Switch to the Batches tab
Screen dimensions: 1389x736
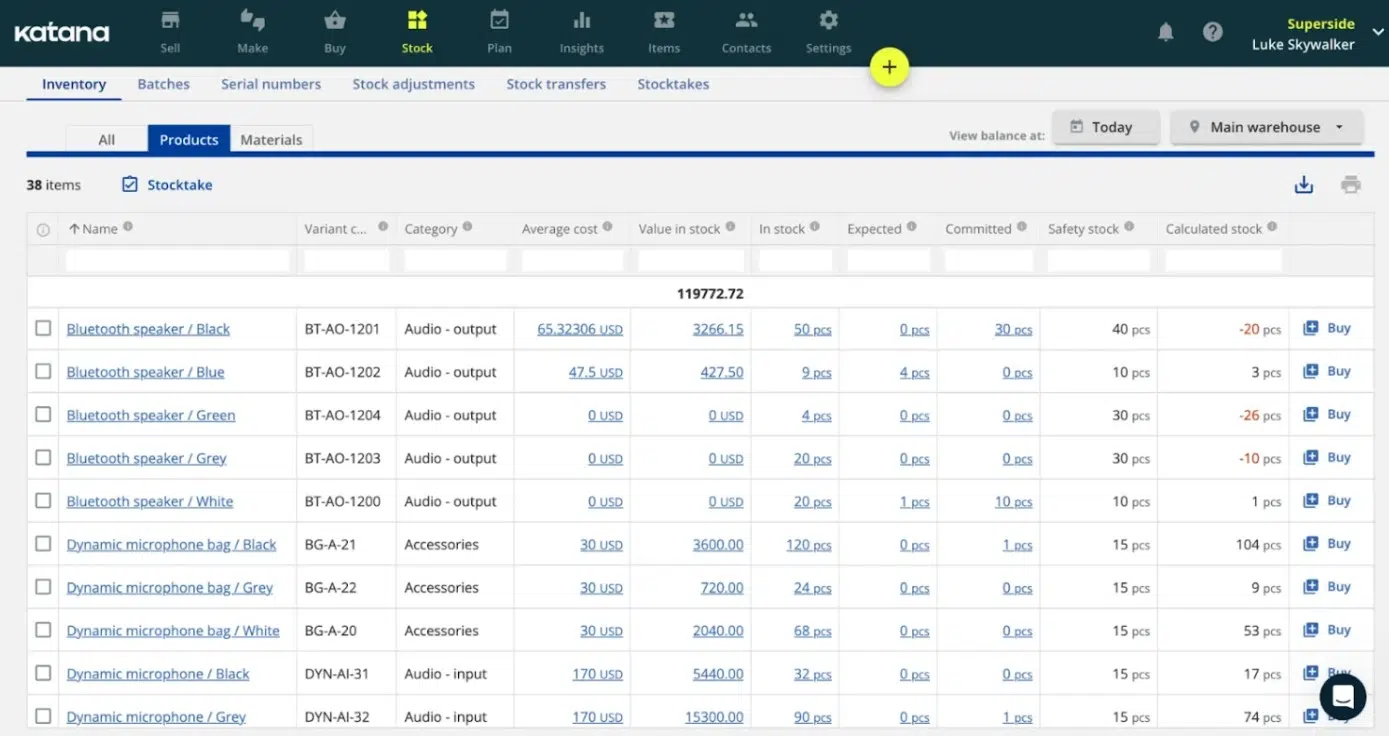[164, 84]
